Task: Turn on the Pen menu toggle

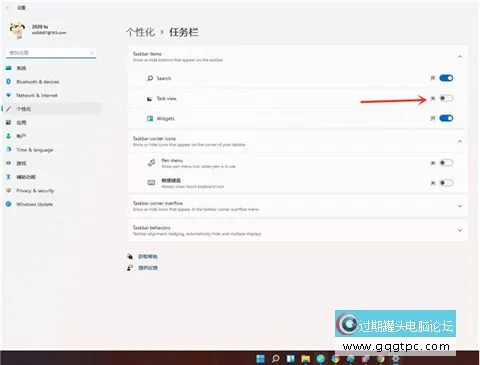Action: pos(446,163)
